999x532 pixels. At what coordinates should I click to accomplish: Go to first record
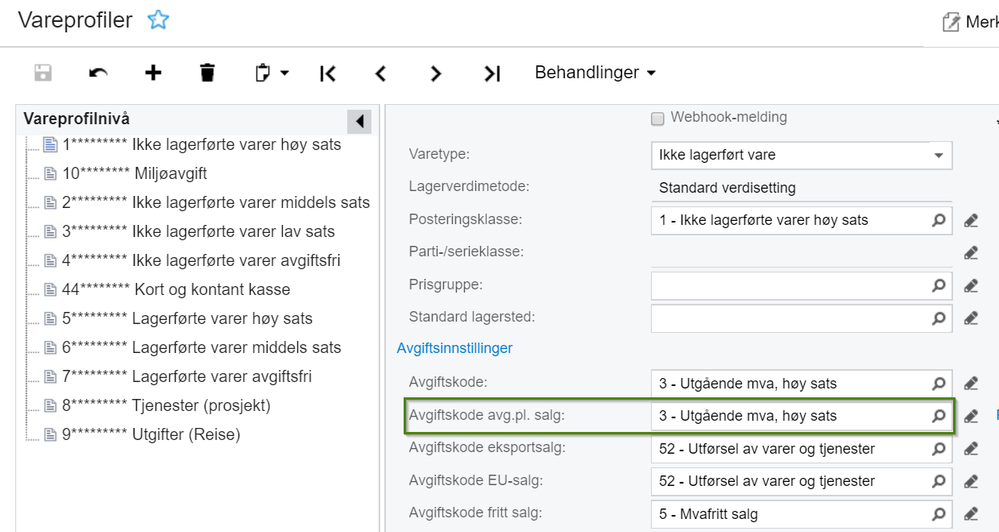point(327,73)
